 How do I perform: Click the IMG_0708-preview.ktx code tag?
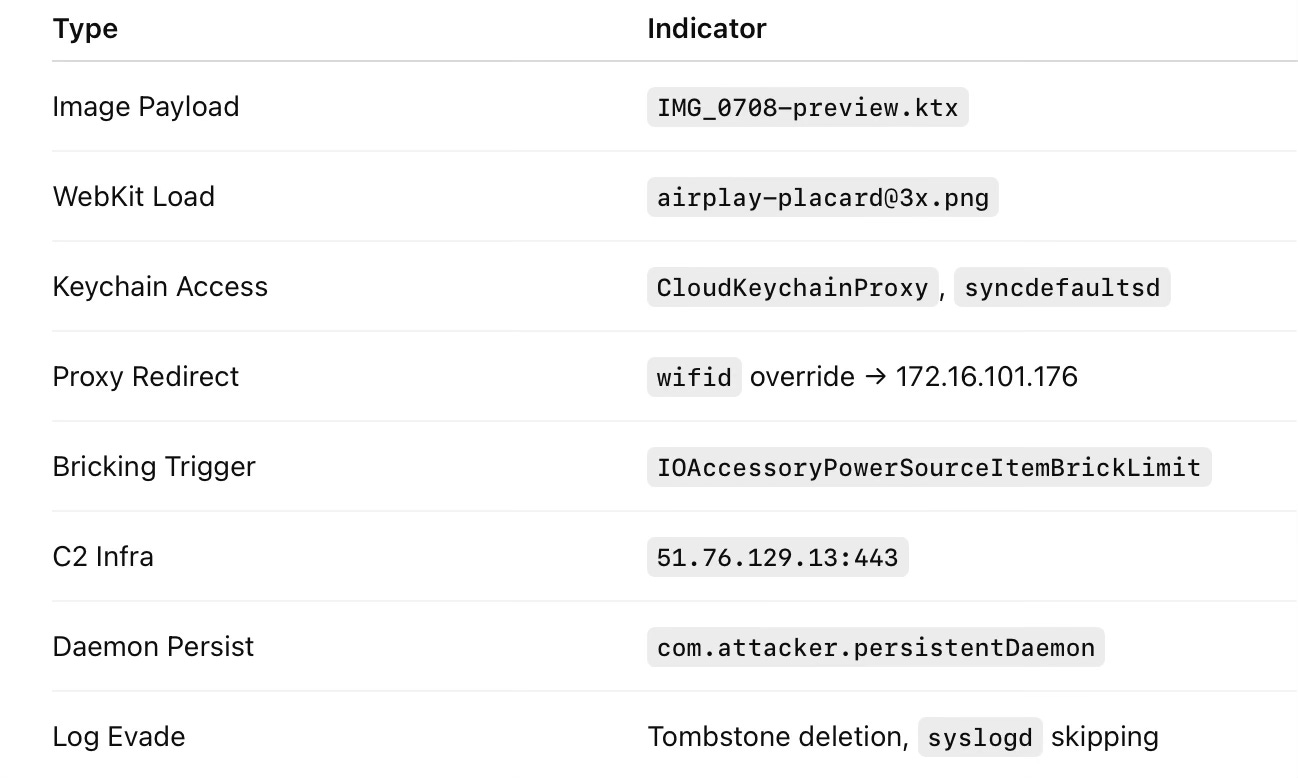[x=808, y=107]
